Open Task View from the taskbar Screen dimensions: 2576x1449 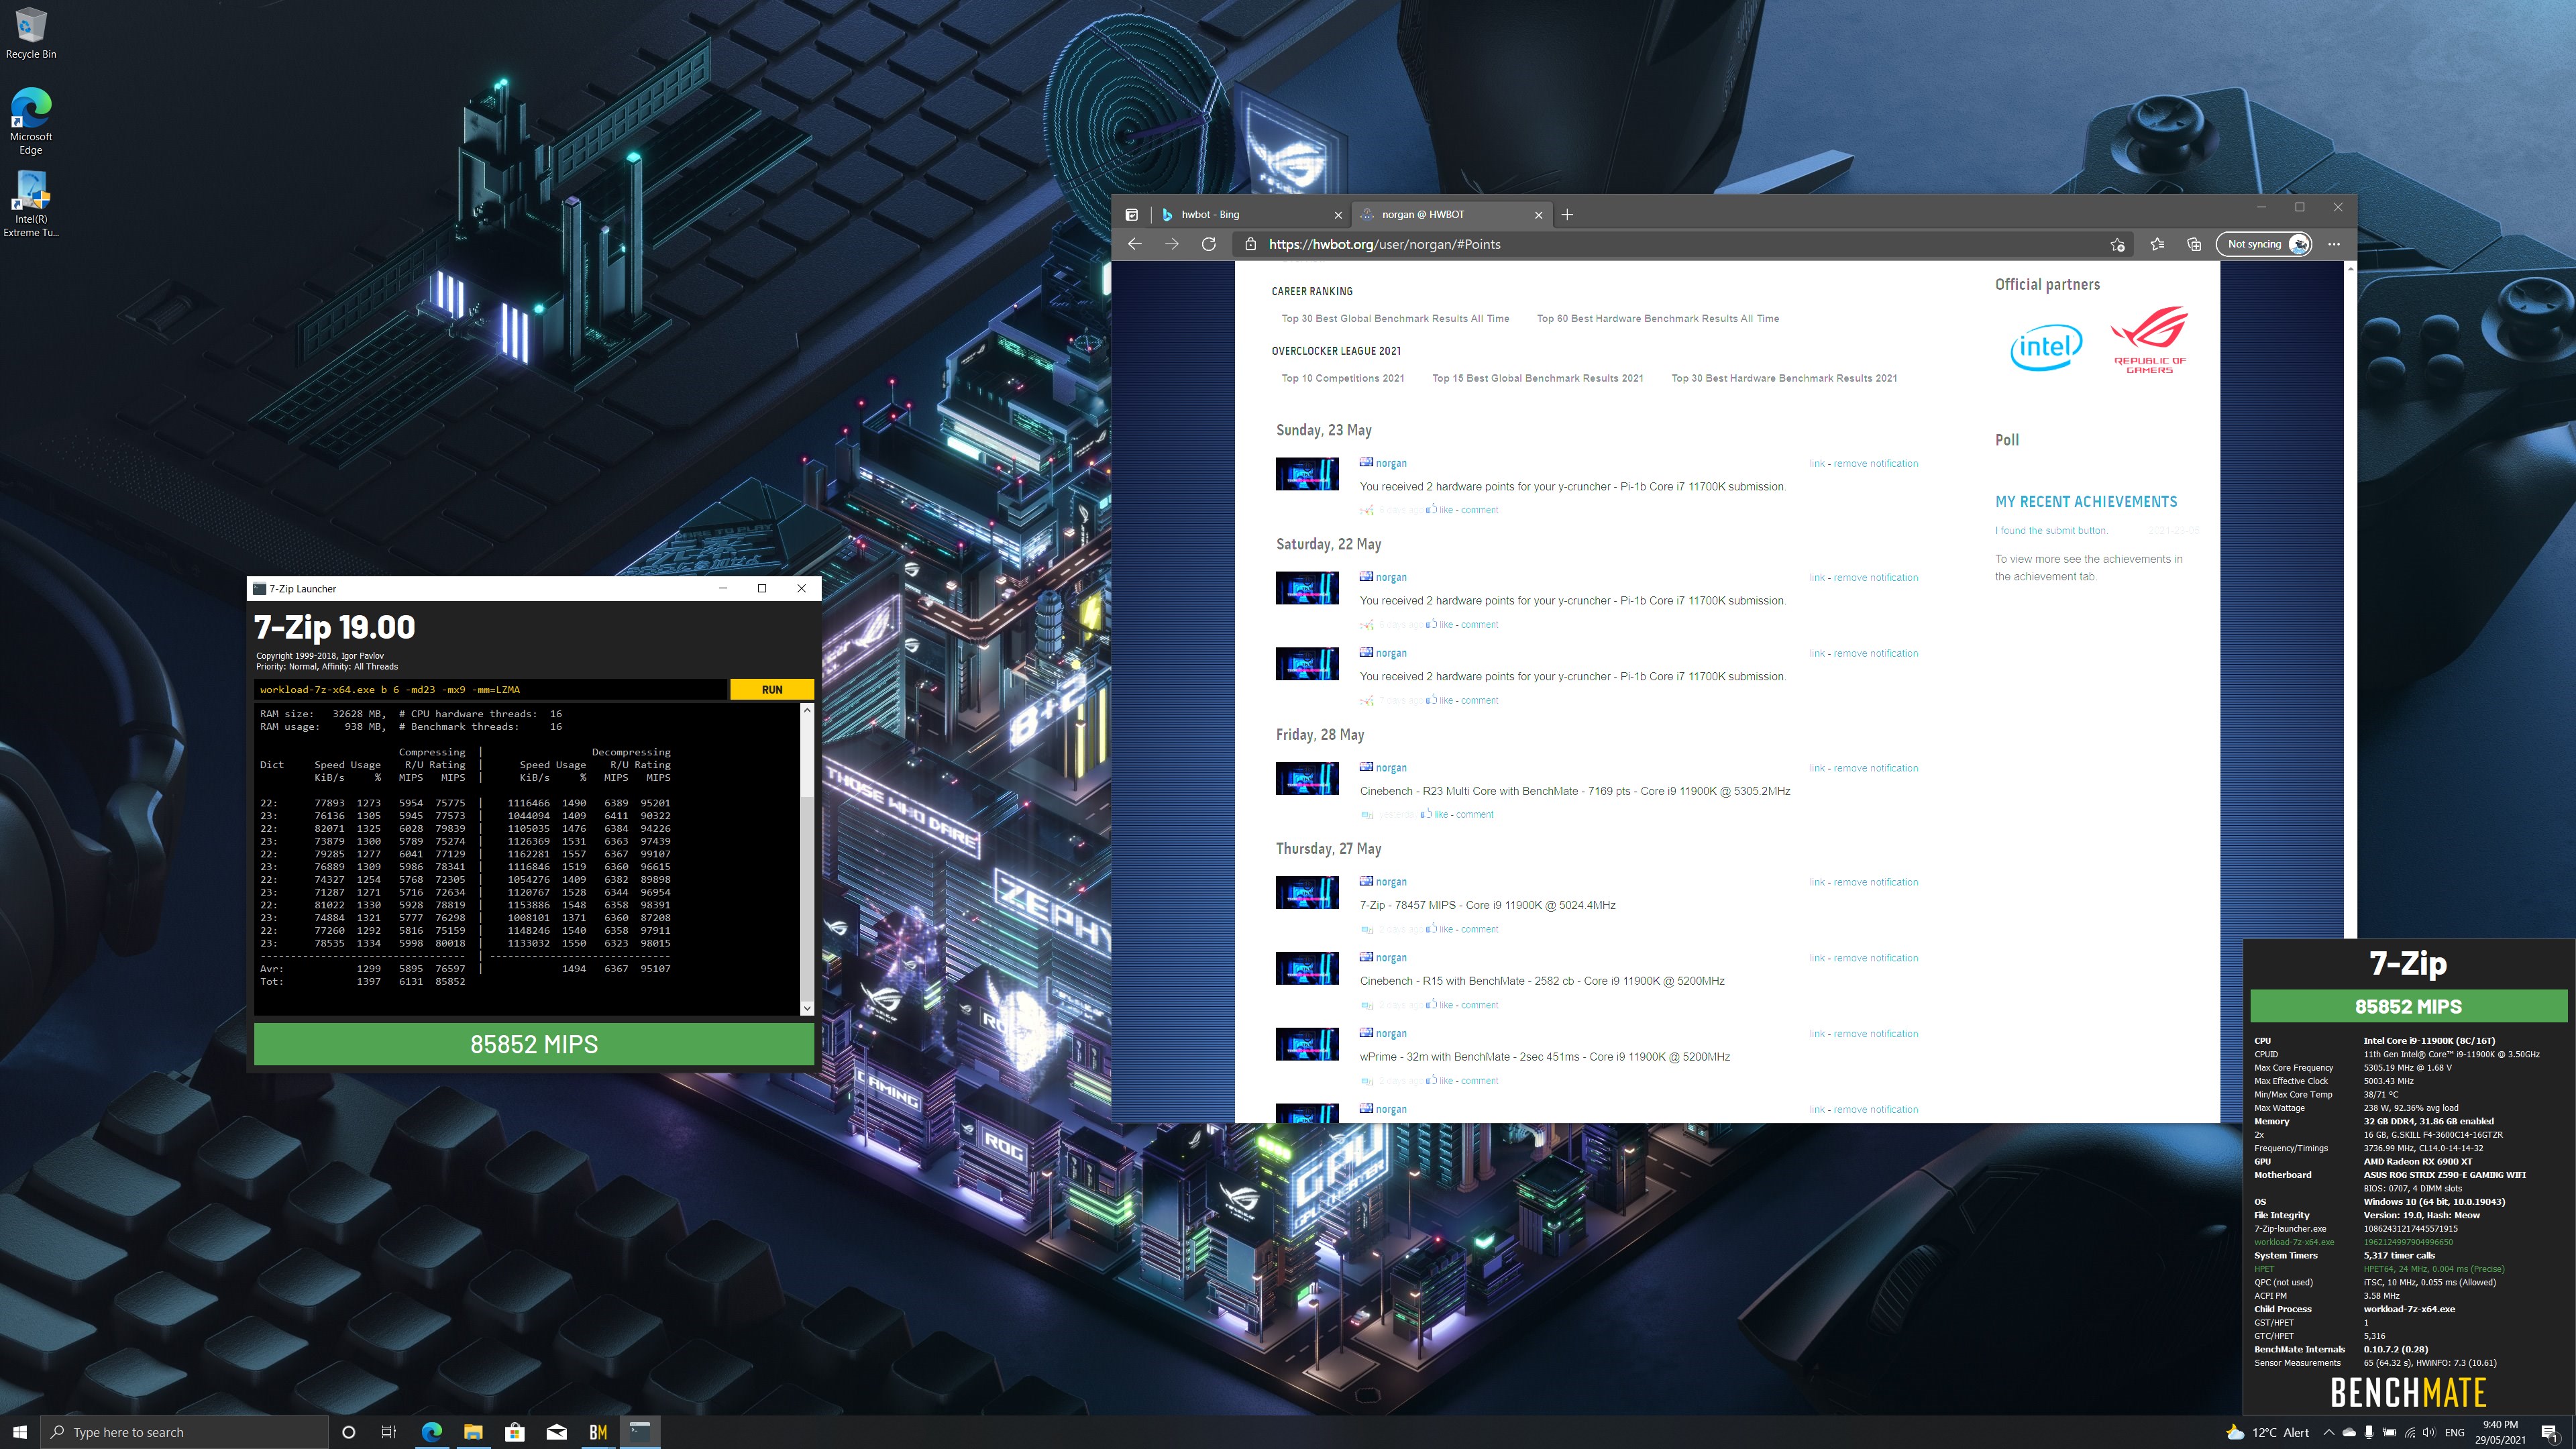point(389,1432)
